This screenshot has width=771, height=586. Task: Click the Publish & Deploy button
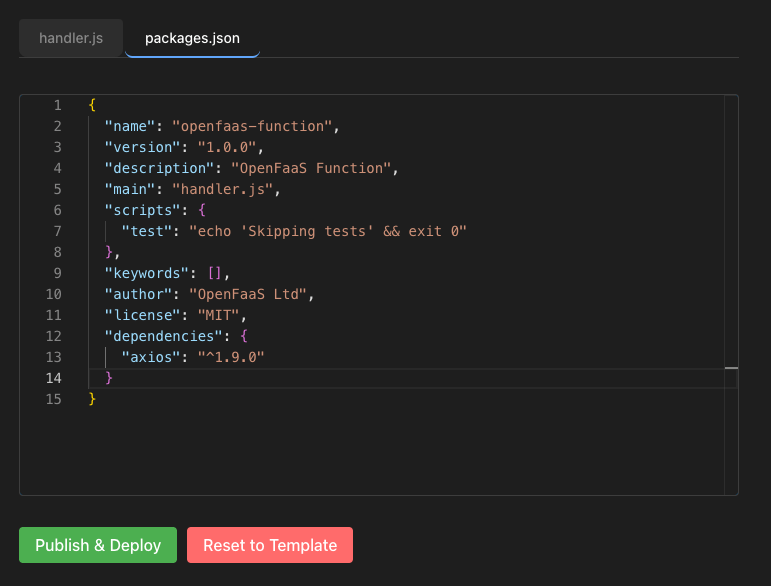tap(98, 545)
